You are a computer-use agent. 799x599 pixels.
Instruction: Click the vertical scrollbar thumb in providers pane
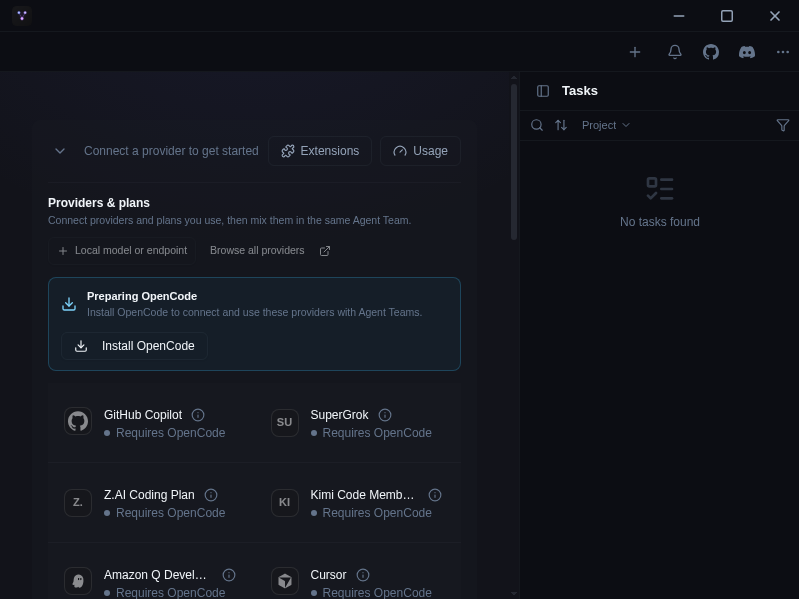click(x=514, y=162)
